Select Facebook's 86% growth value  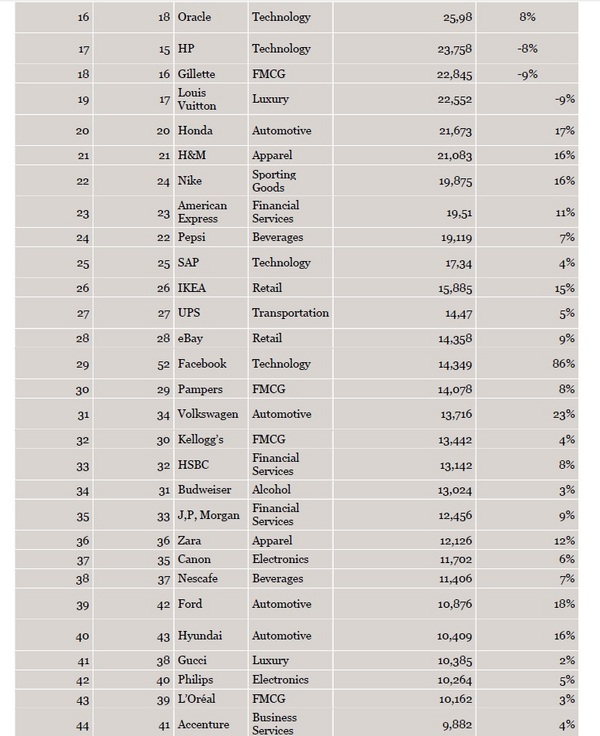click(x=563, y=364)
